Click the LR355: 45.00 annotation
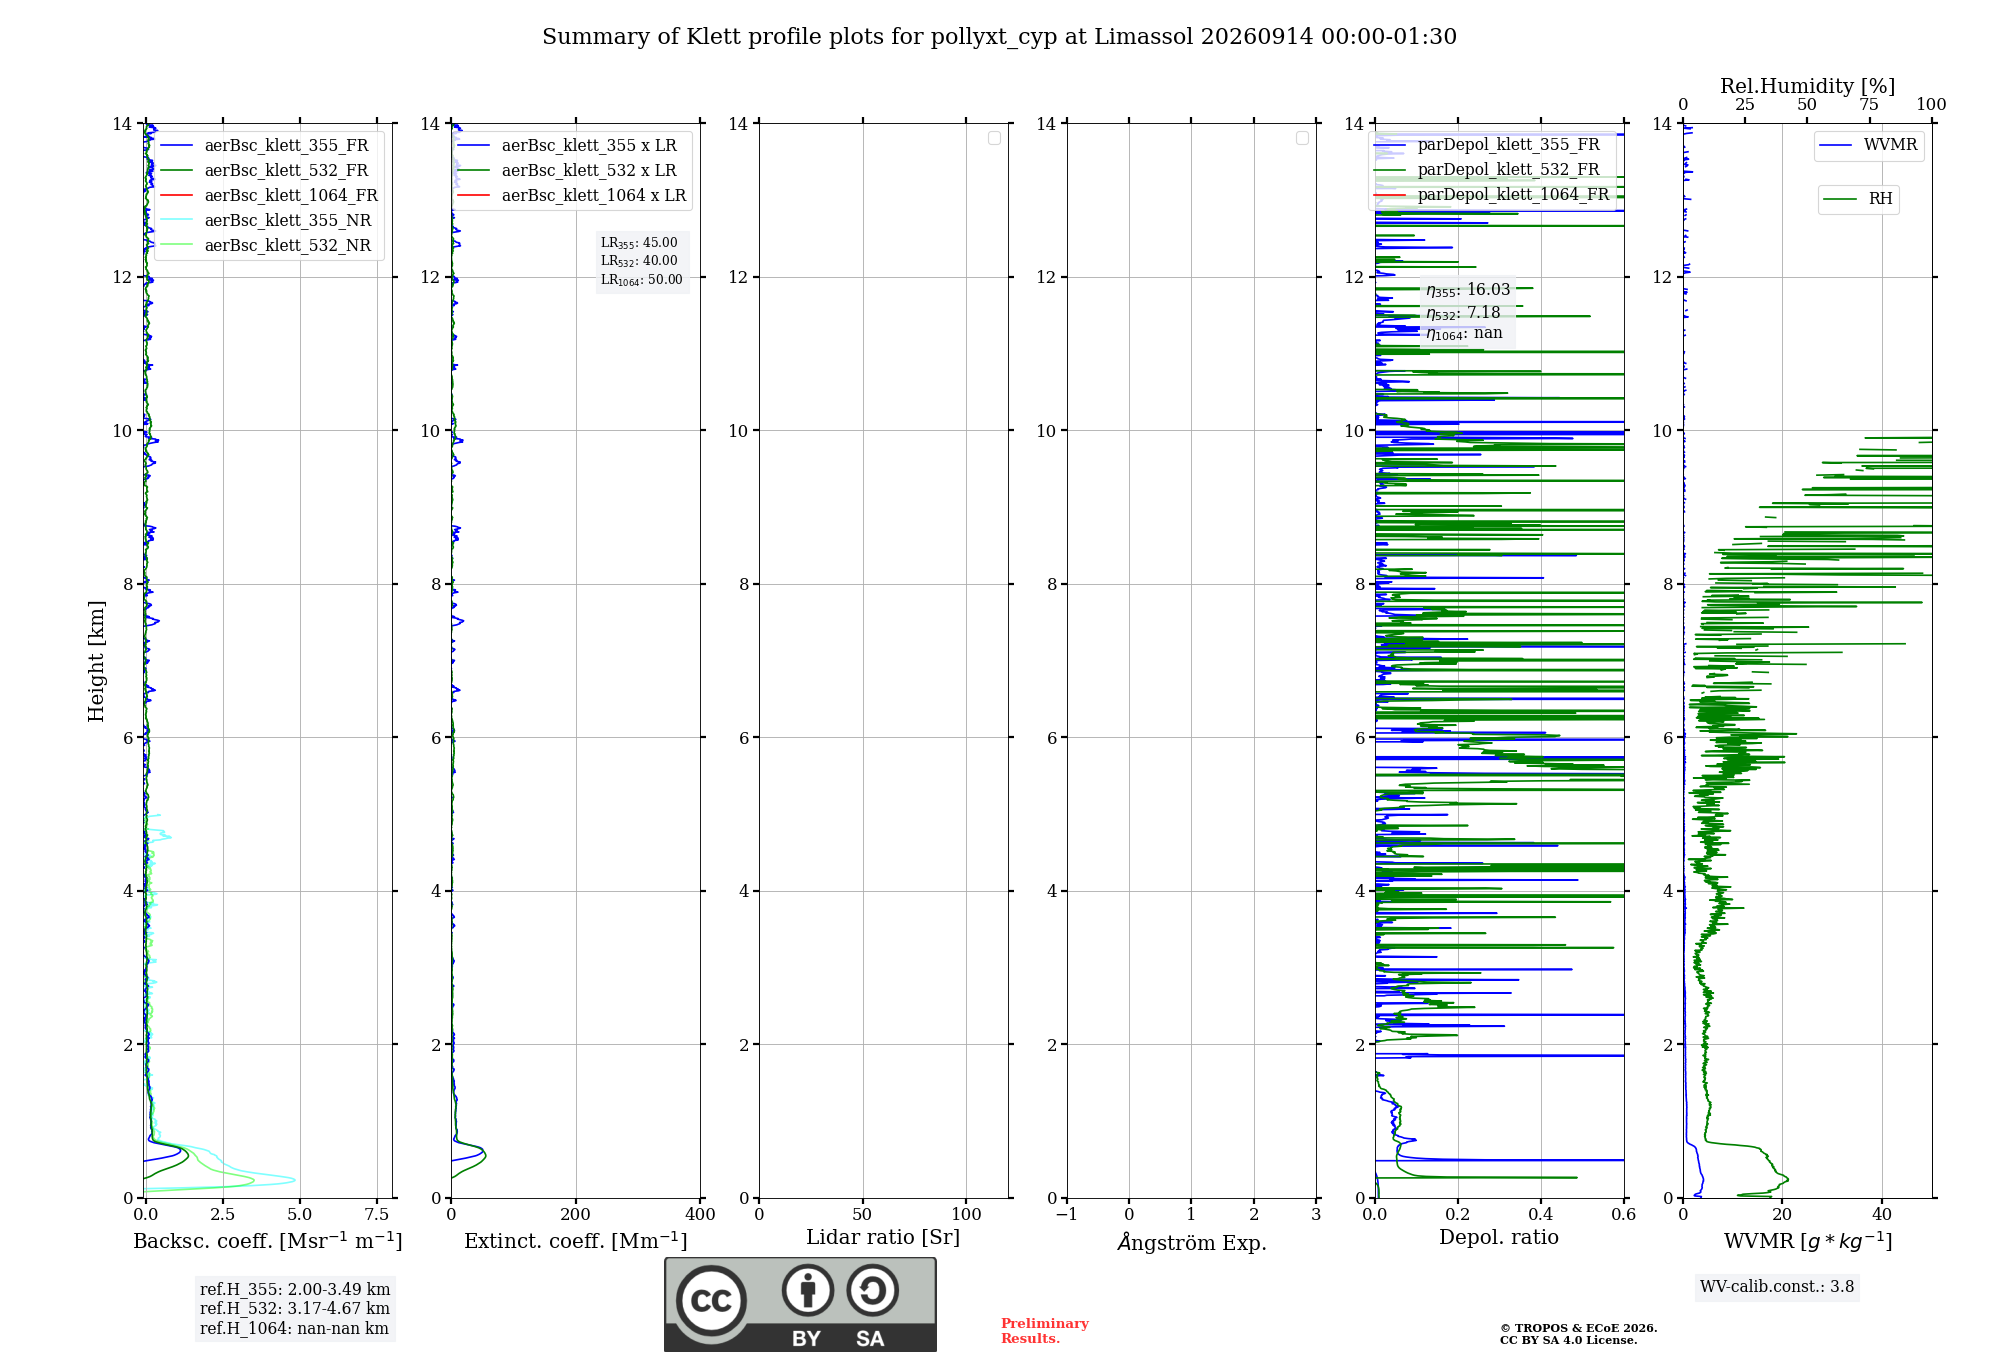 click(x=639, y=243)
